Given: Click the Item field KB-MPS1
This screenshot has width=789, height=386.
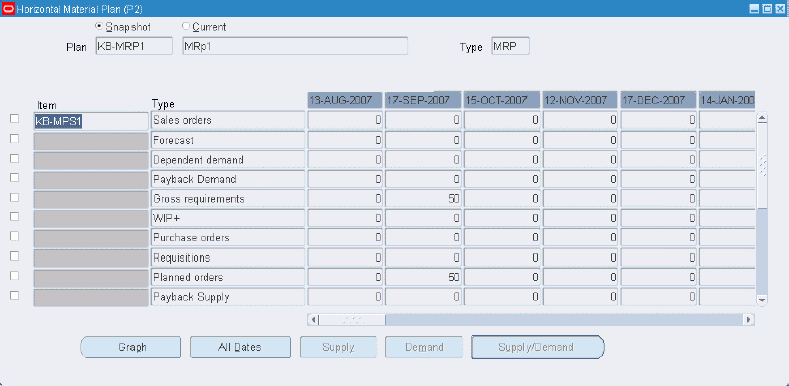Looking at the screenshot, I should (x=91, y=121).
